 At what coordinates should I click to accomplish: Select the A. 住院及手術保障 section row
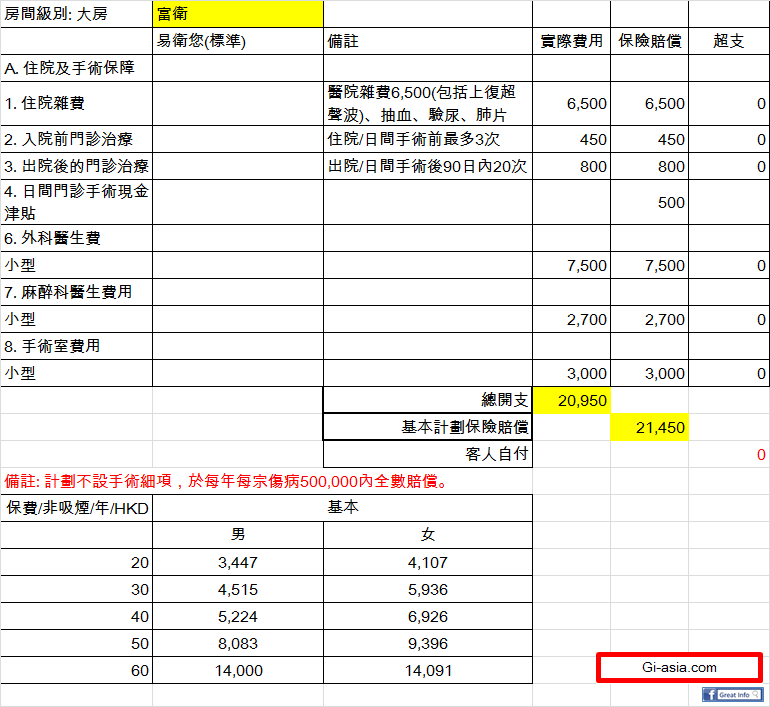[77, 68]
